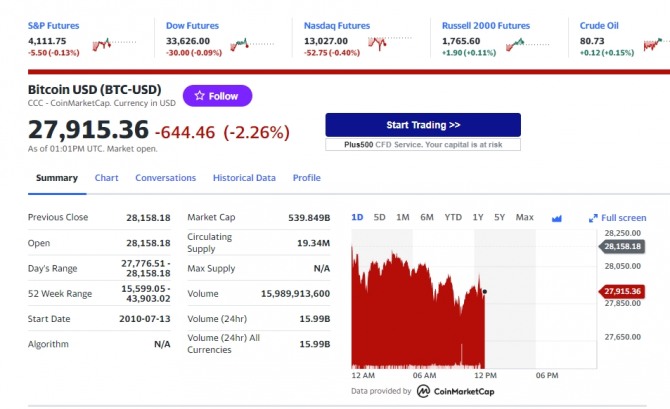This screenshot has width=670, height=409.
Task: Click the star icon in Follow button
Action: [200, 96]
